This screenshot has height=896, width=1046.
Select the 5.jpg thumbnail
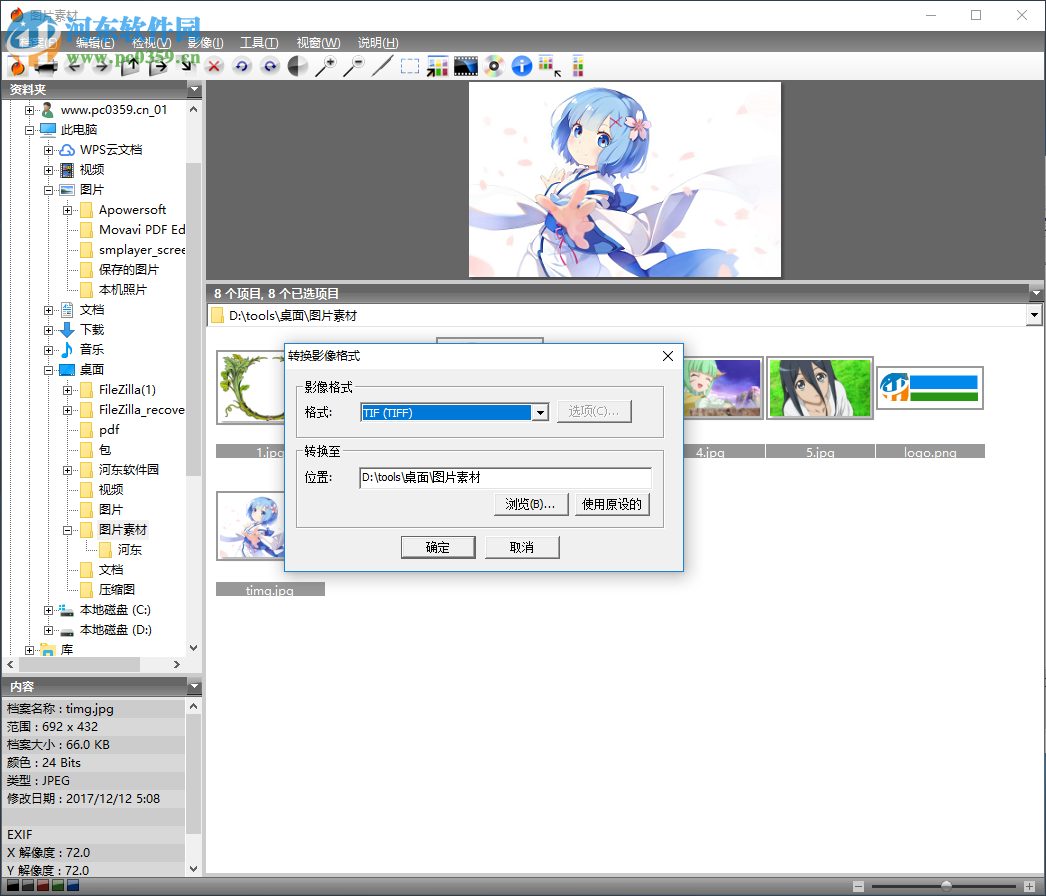pos(820,388)
